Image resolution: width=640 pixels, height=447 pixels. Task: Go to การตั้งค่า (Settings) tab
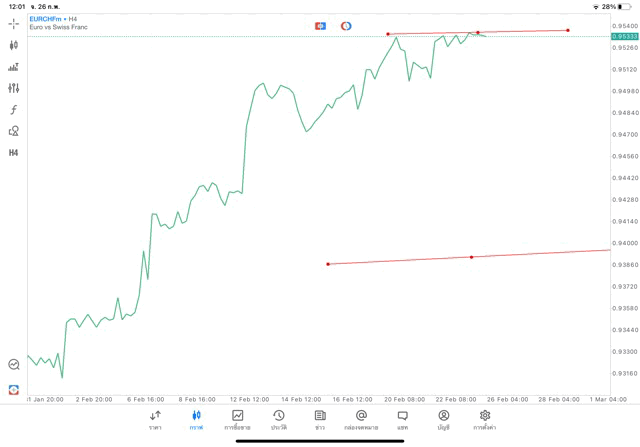485,420
